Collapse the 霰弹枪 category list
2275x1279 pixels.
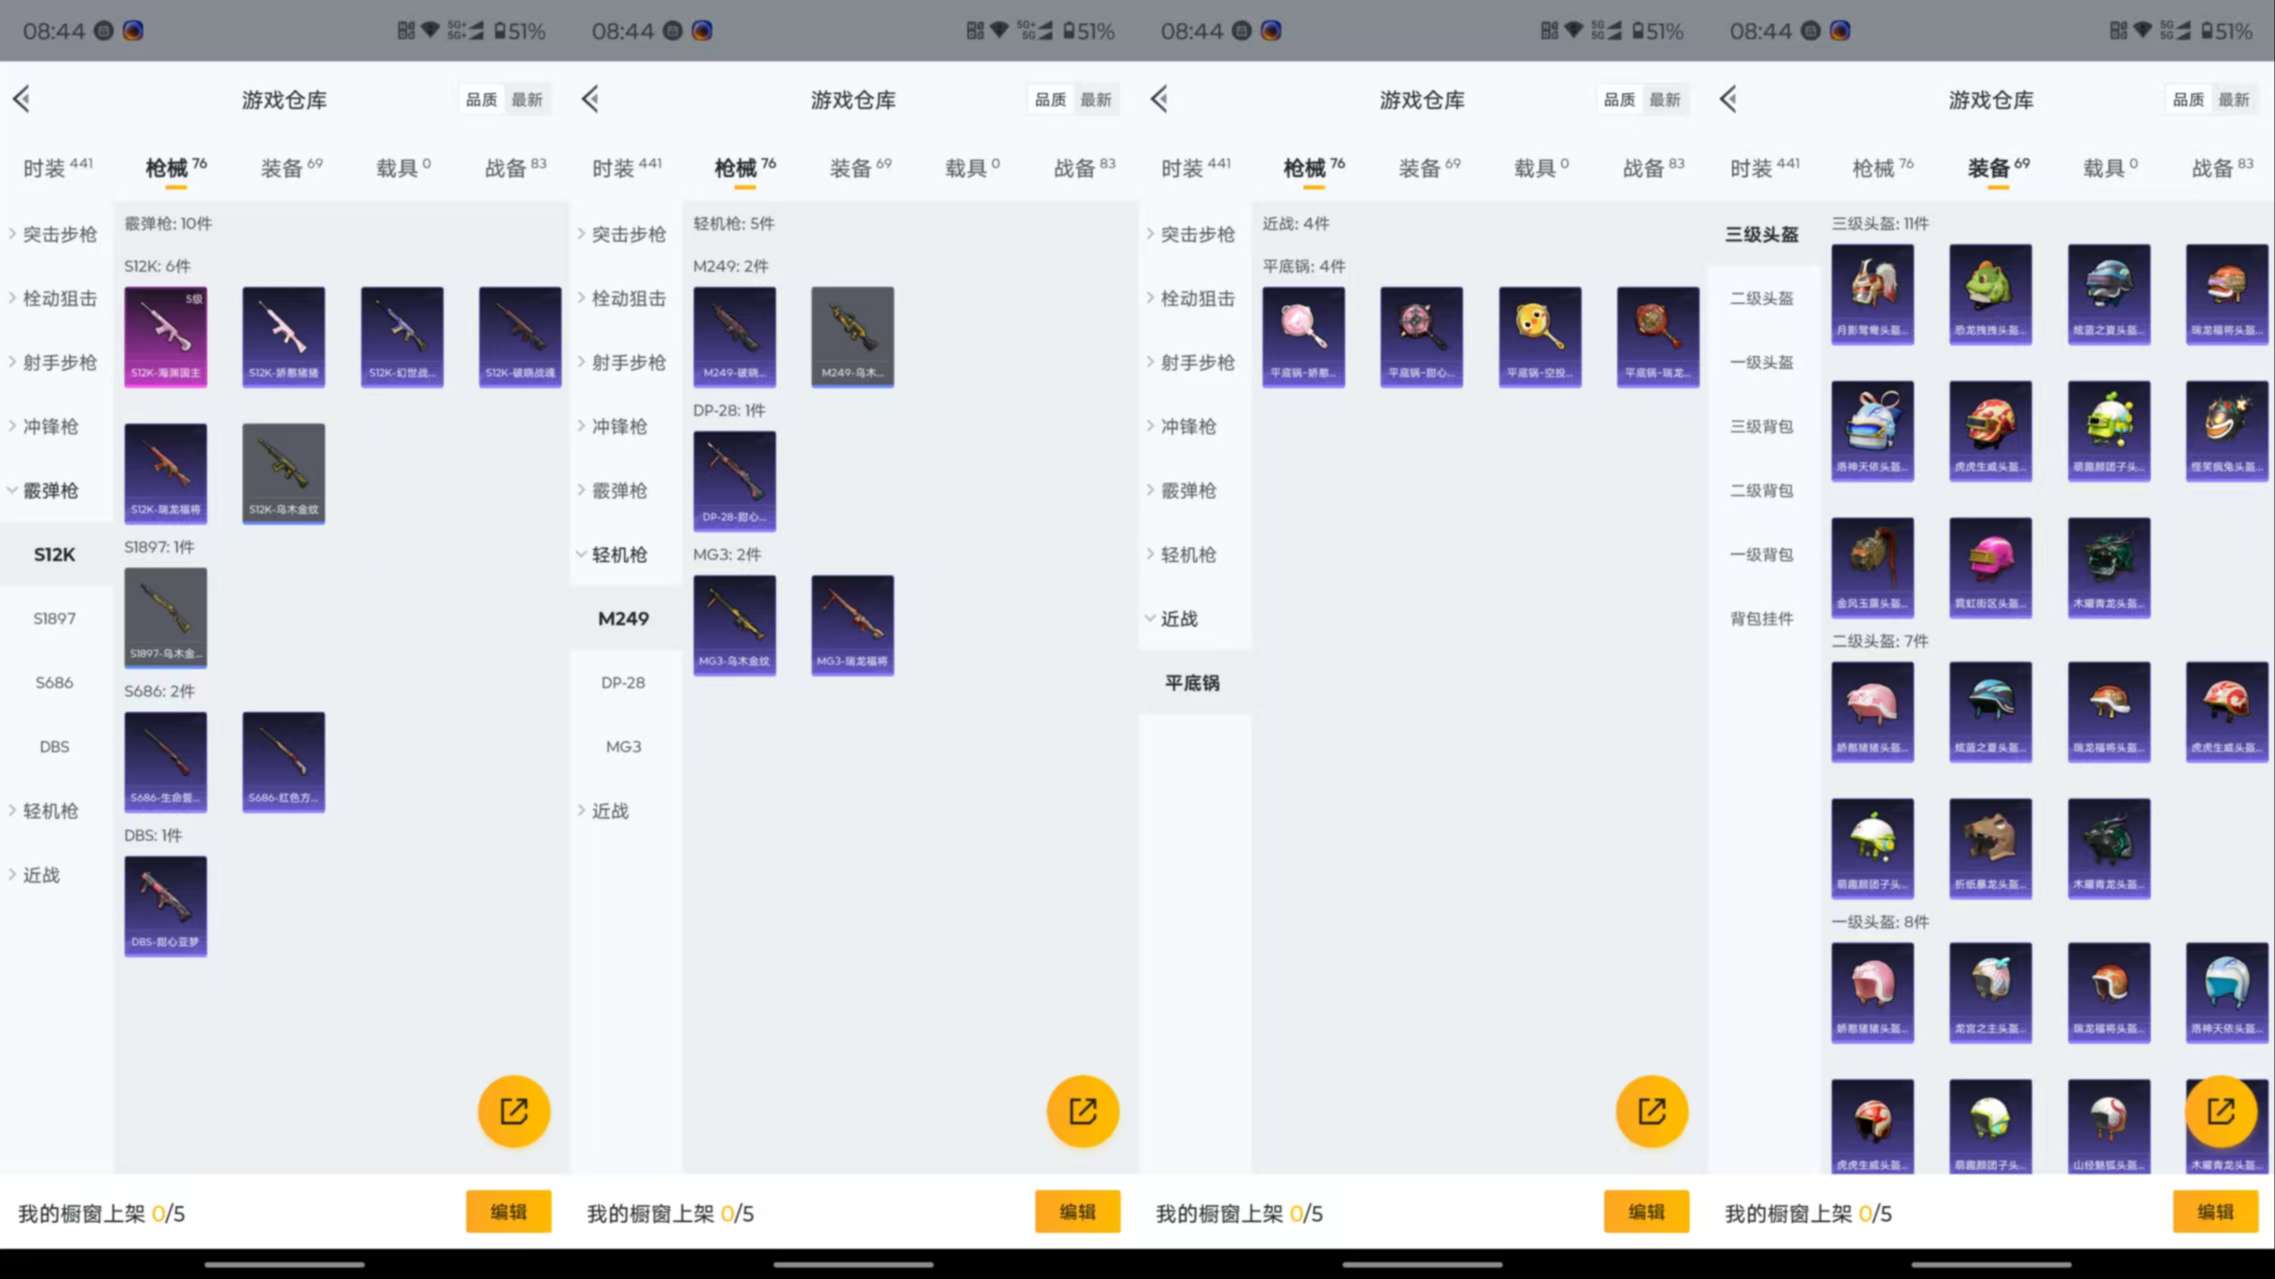tap(52, 490)
